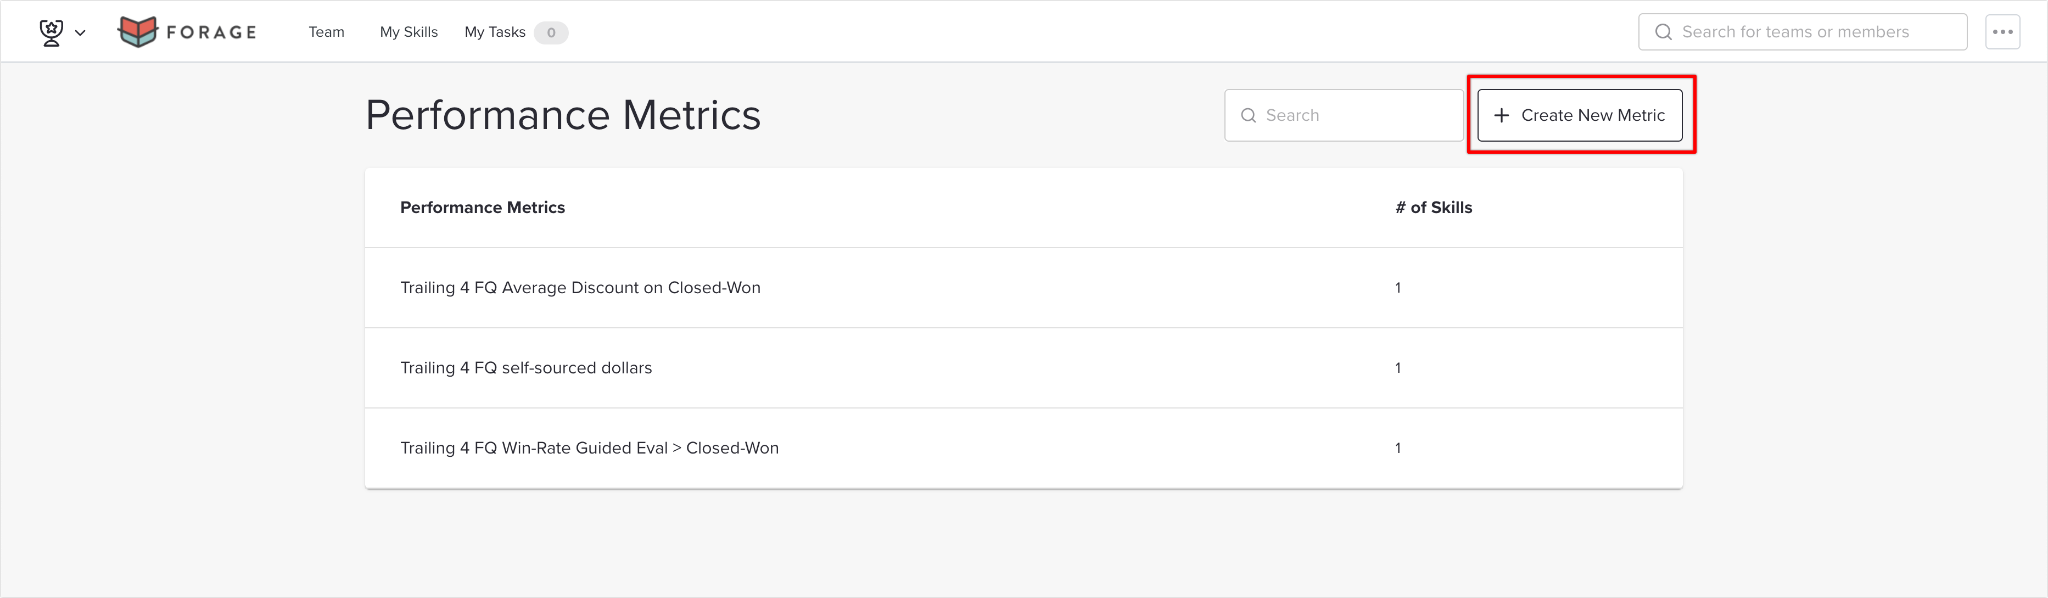Expand the chevron beside the trophy icon

(x=81, y=33)
